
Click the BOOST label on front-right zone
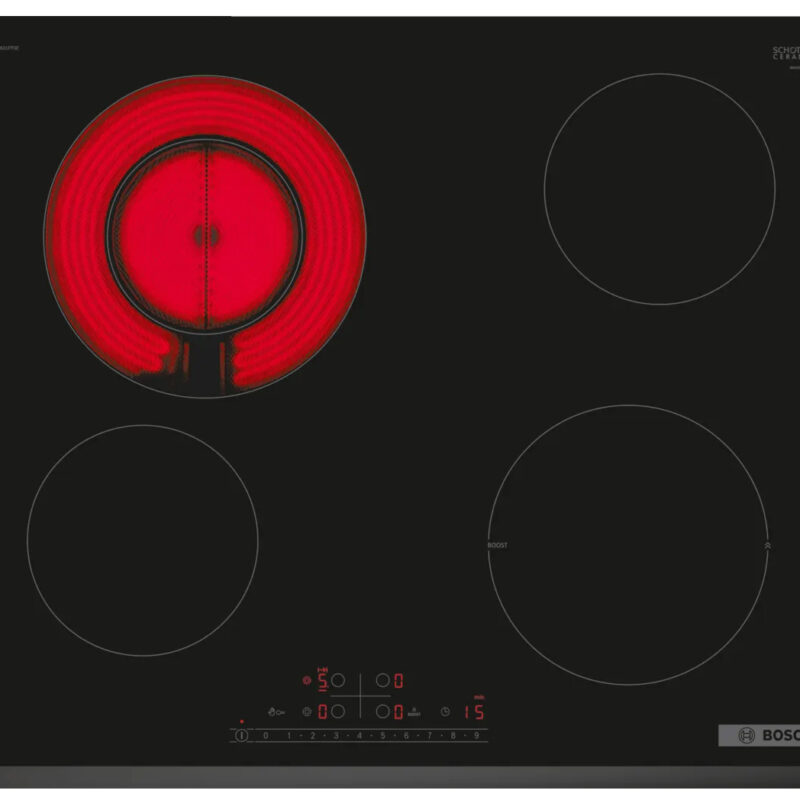coord(497,545)
